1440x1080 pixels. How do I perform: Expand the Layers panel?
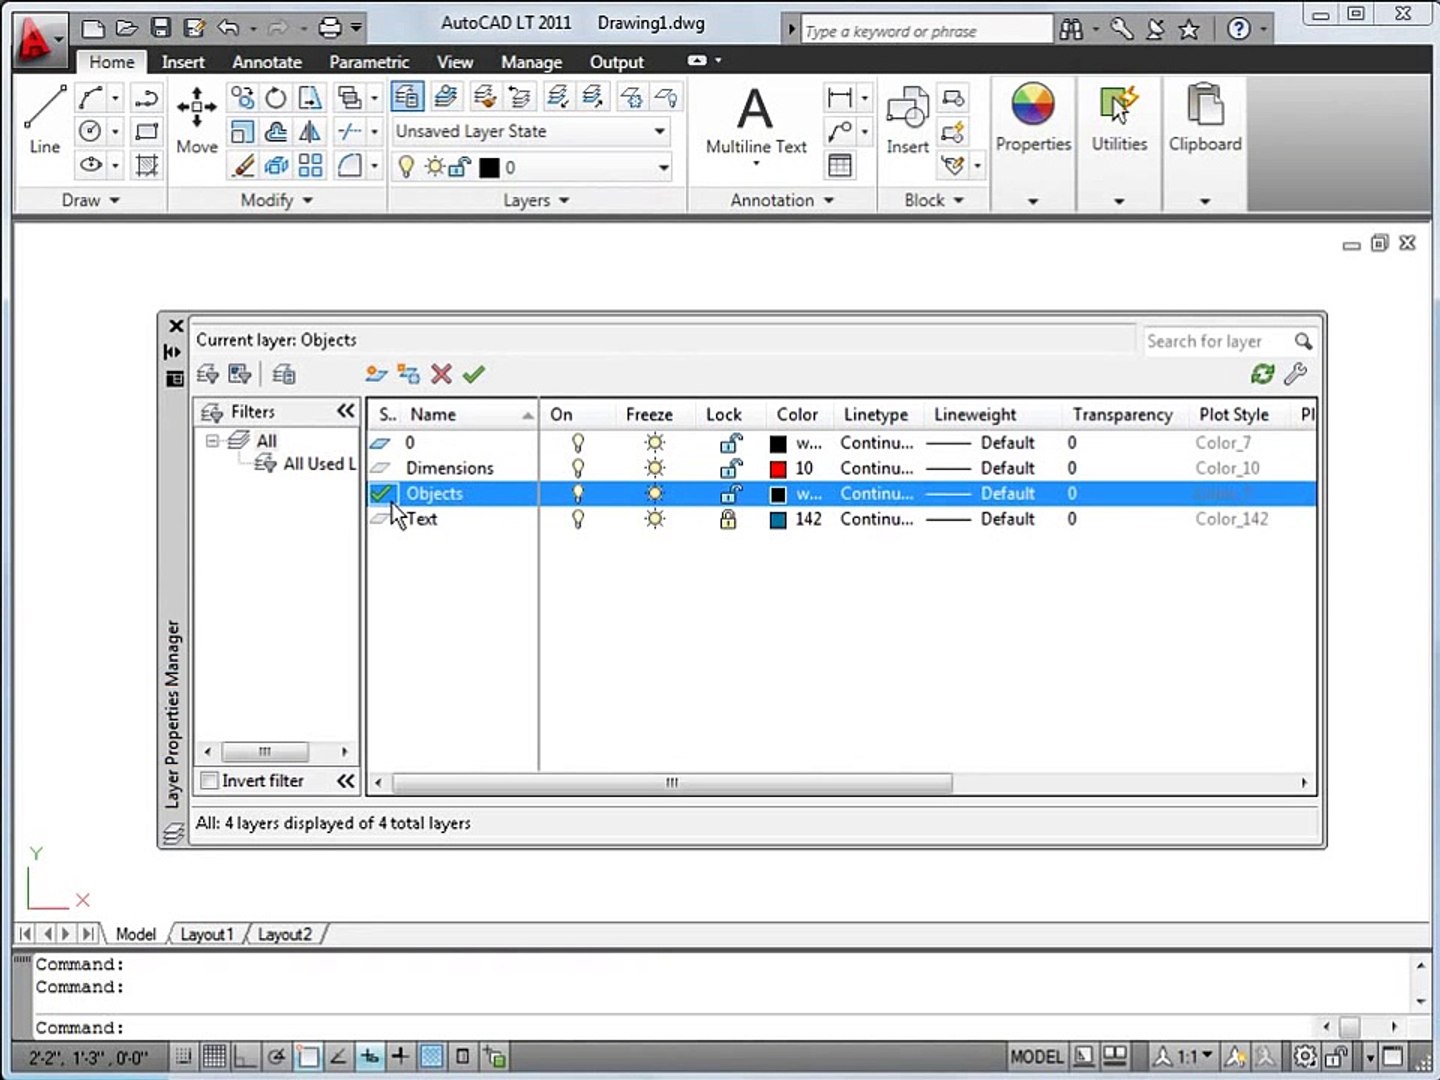537,200
